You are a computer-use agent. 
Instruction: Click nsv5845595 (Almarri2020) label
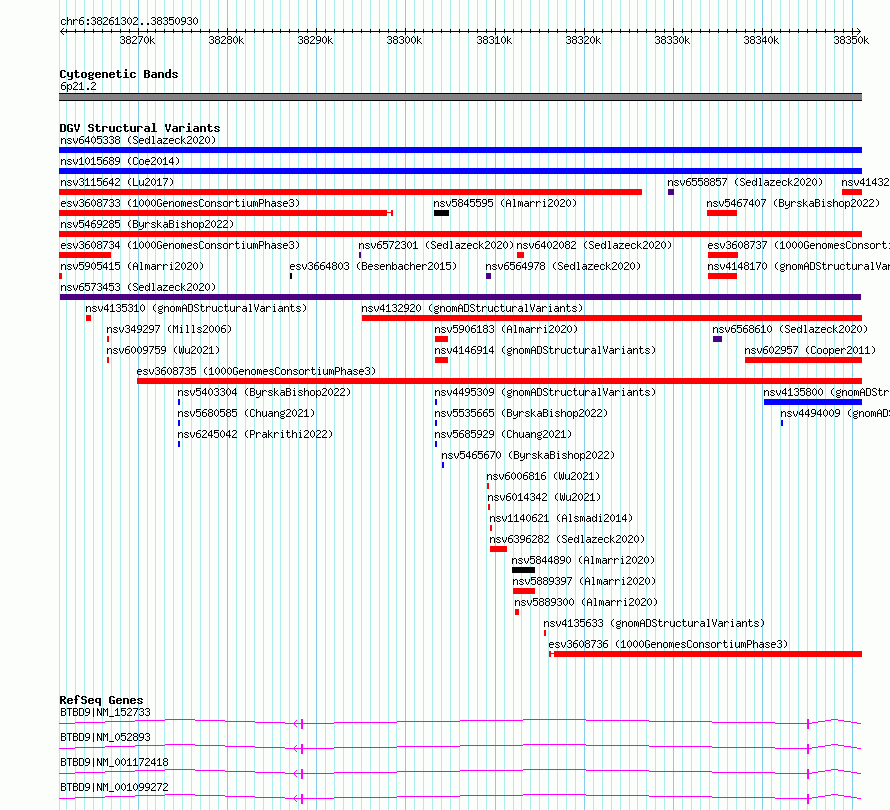click(x=505, y=203)
